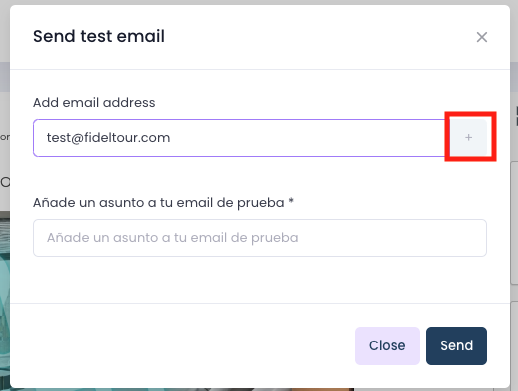Image resolution: width=518 pixels, height=391 pixels.
Task: Click the plus icon to add the email
Action: [468, 137]
